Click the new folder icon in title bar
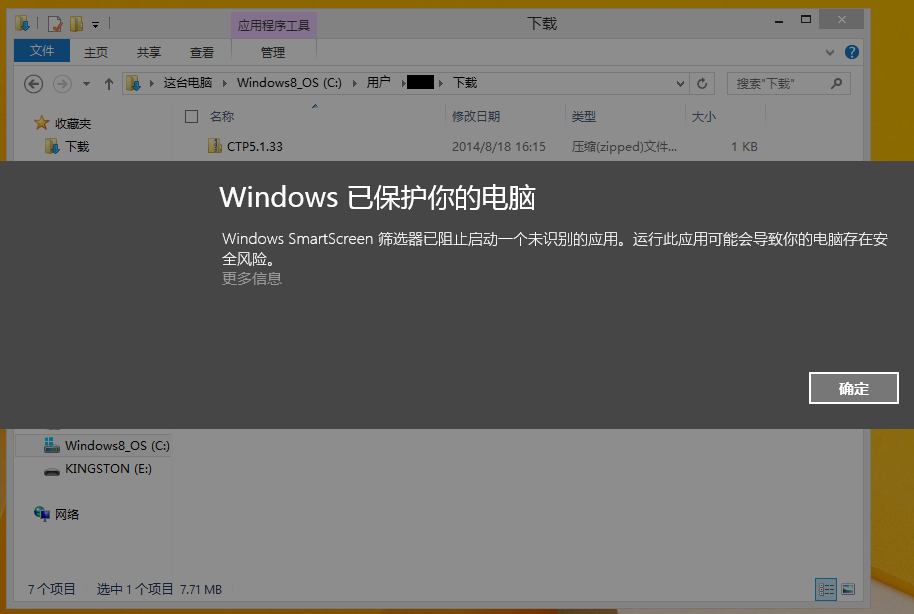Viewport: 914px width, 614px height. point(76,23)
